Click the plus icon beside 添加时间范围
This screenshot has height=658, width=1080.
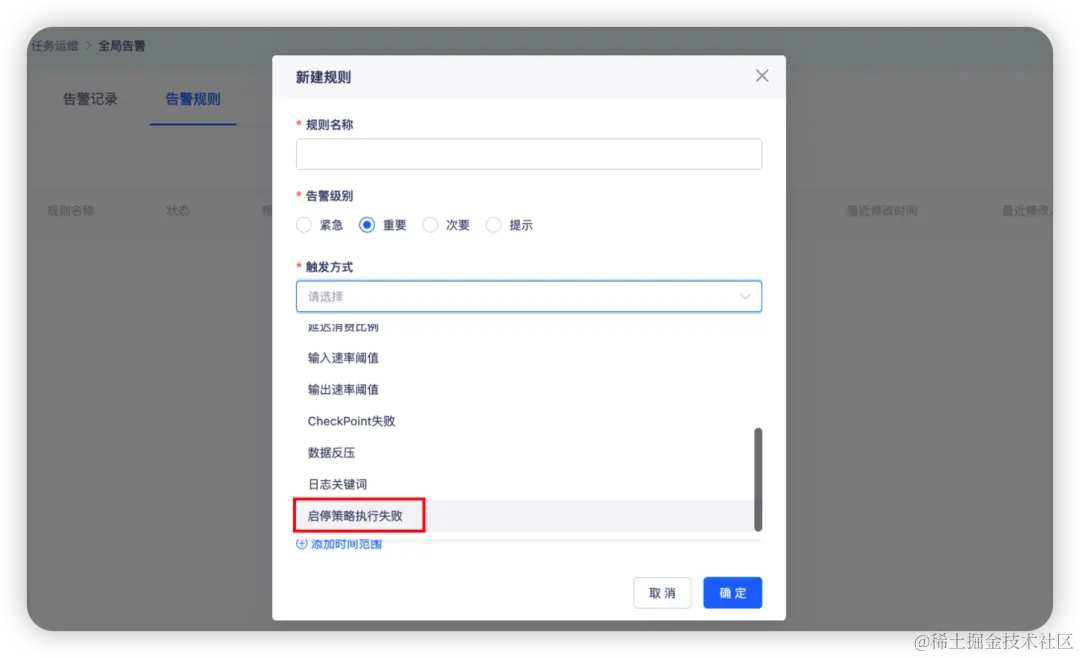[302, 544]
